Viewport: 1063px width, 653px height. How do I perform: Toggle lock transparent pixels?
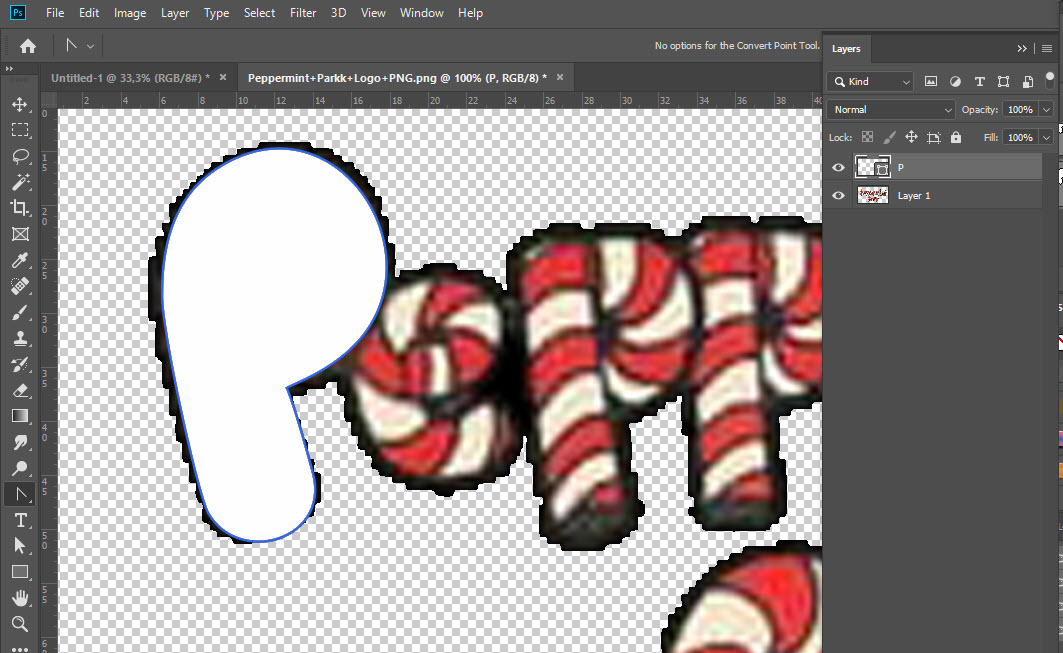[x=867, y=137]
